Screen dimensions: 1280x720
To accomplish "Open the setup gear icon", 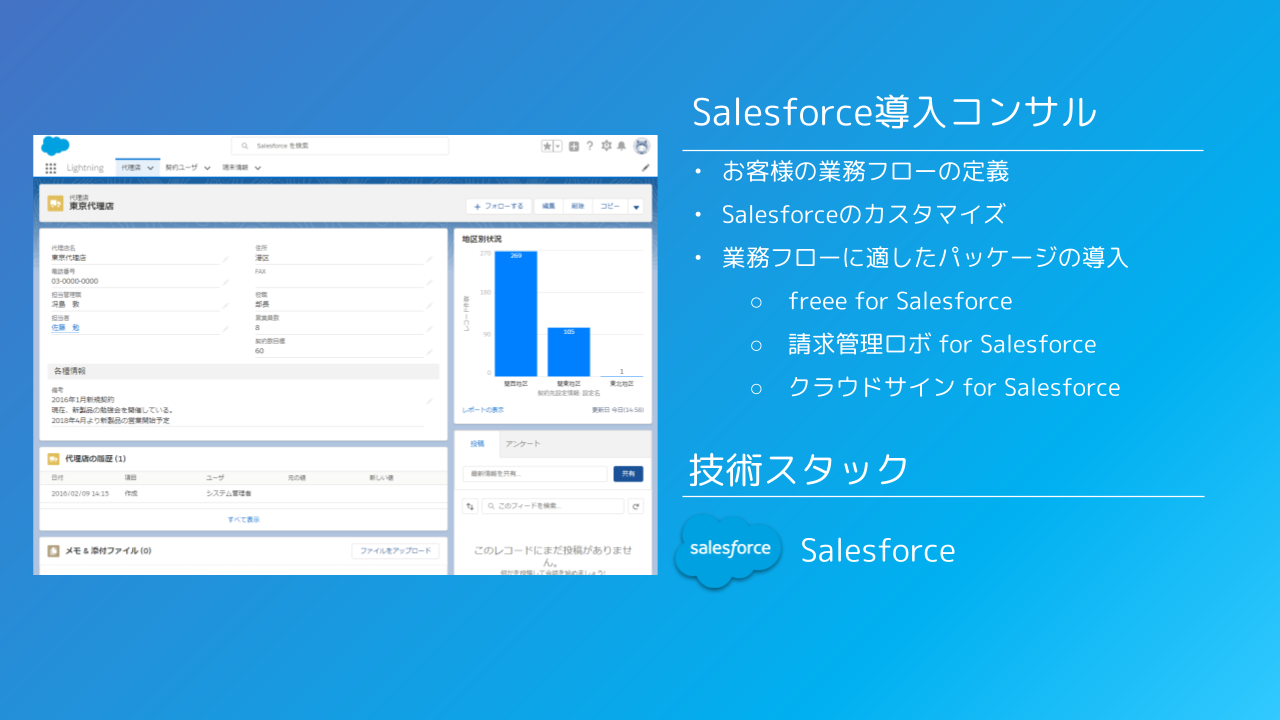I will tap(606, 146).
